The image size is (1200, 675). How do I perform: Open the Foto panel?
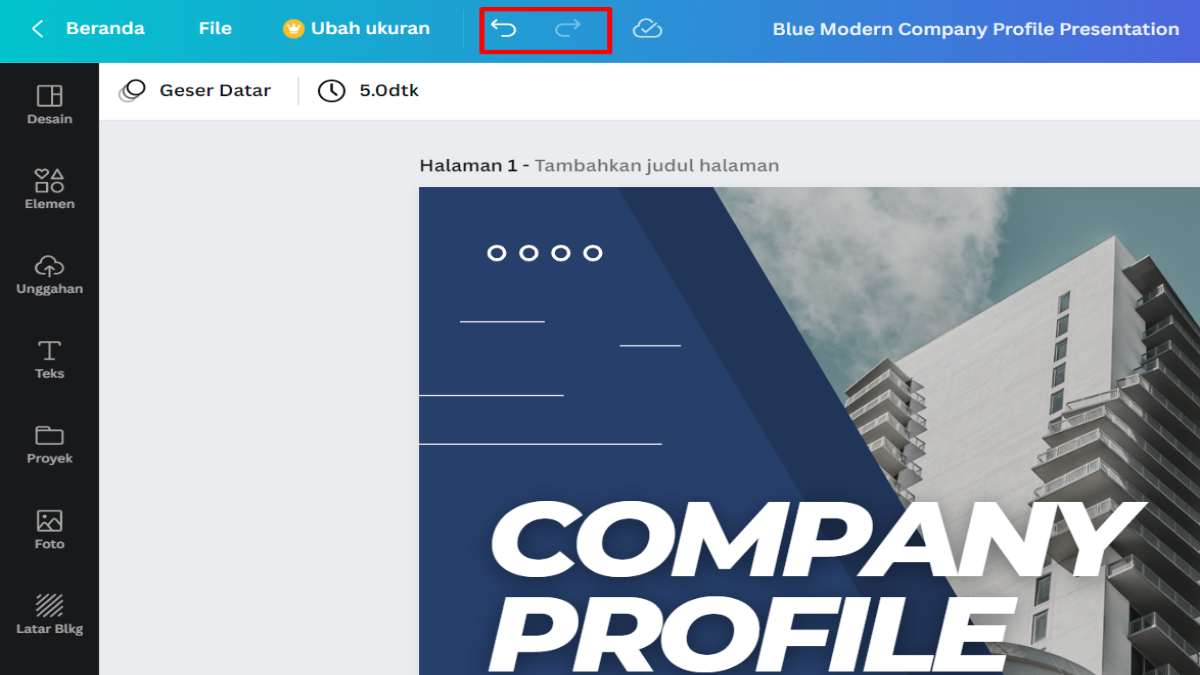coord(49,529)
